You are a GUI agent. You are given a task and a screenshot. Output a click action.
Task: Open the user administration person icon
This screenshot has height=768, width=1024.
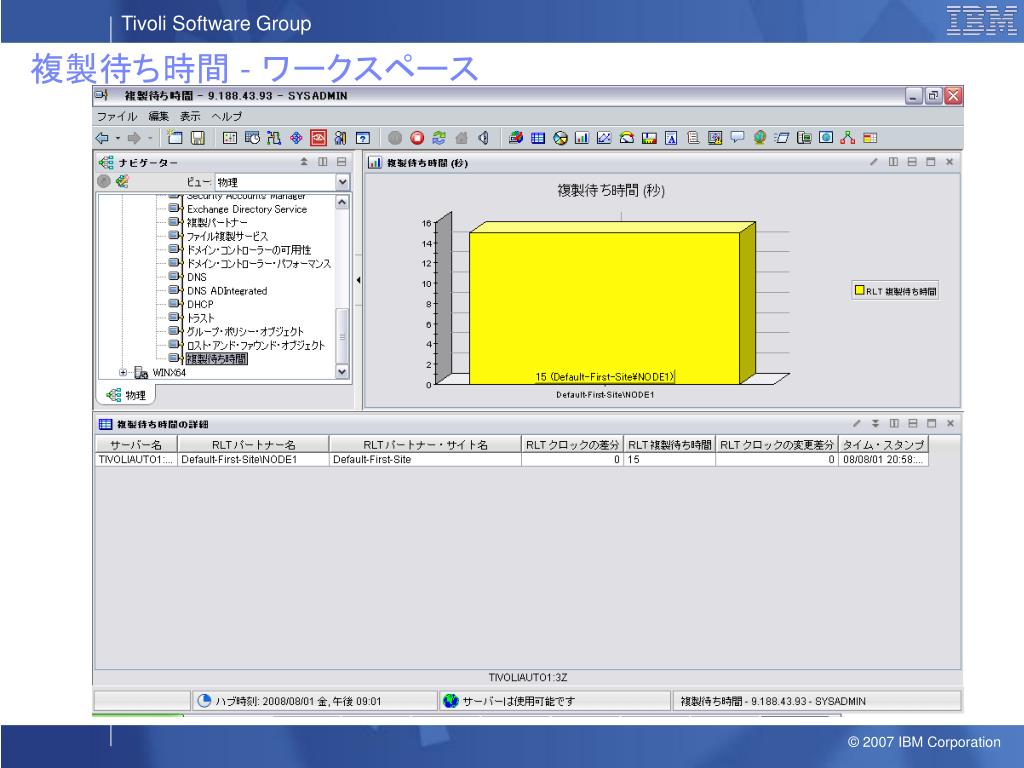[340, 138]
